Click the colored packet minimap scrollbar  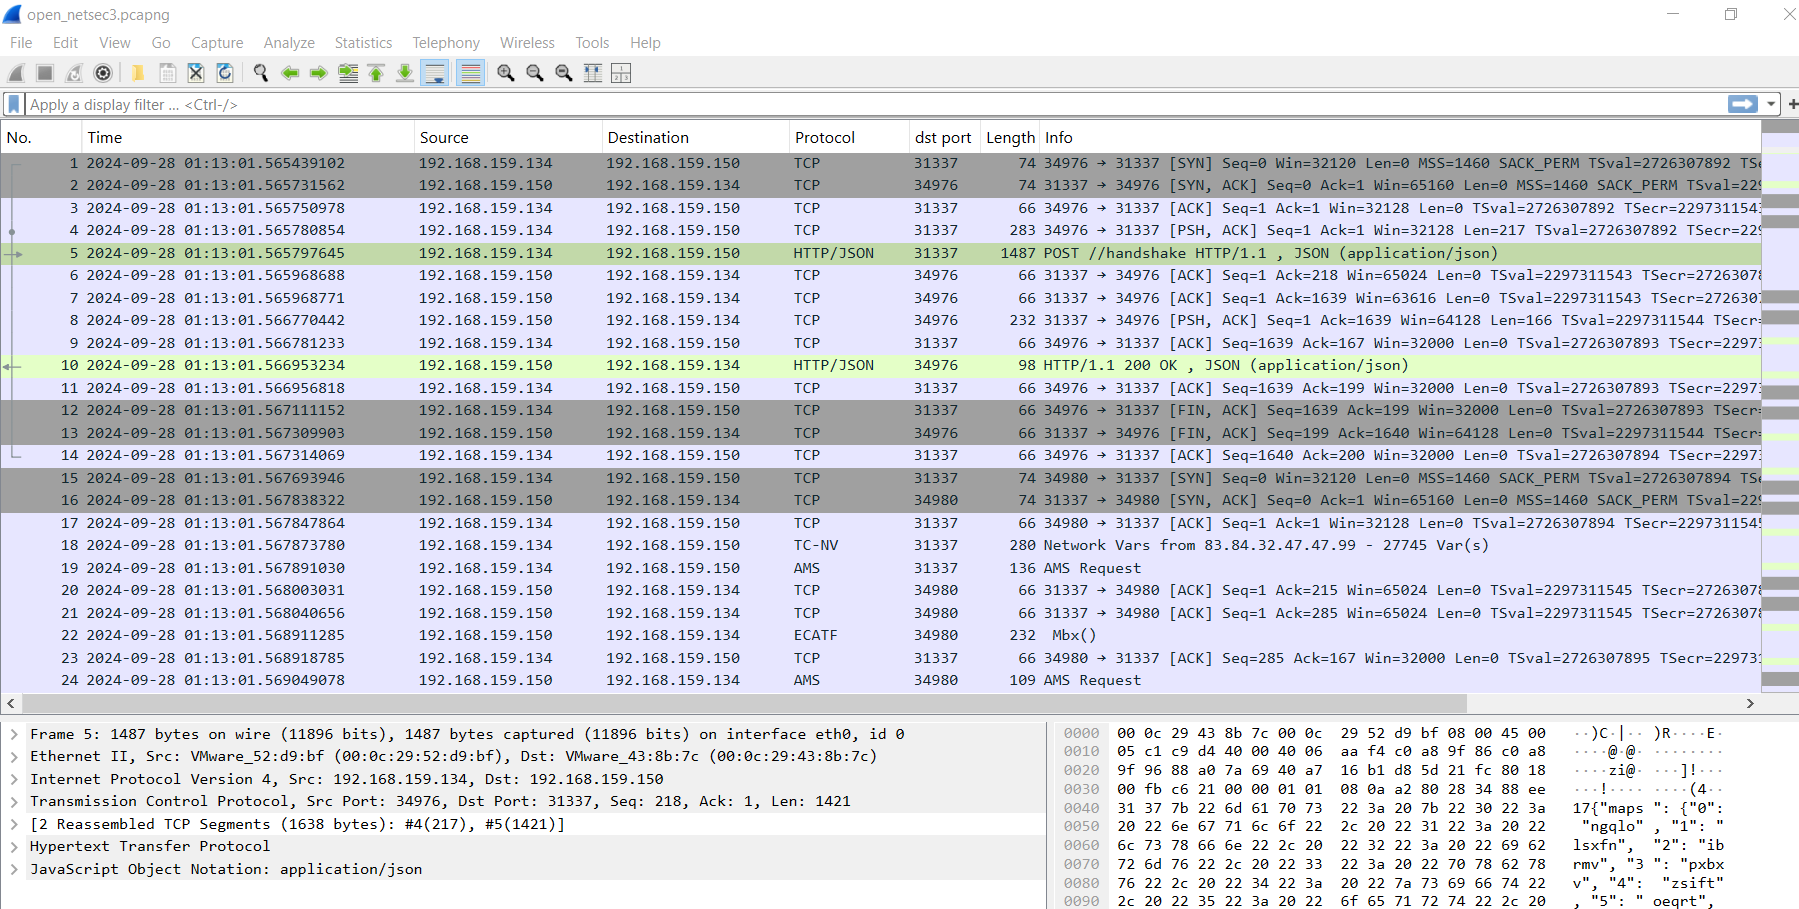coord(1780,405)
